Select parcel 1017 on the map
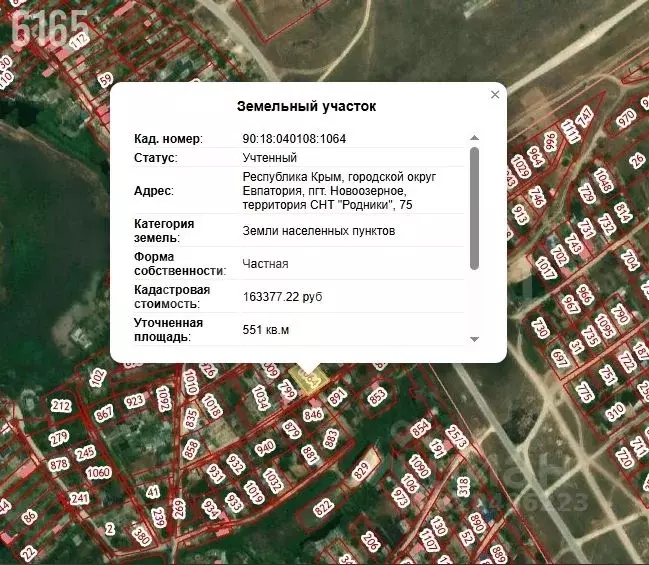The height and width of the screenshot is (565, 649). (545, 267)
